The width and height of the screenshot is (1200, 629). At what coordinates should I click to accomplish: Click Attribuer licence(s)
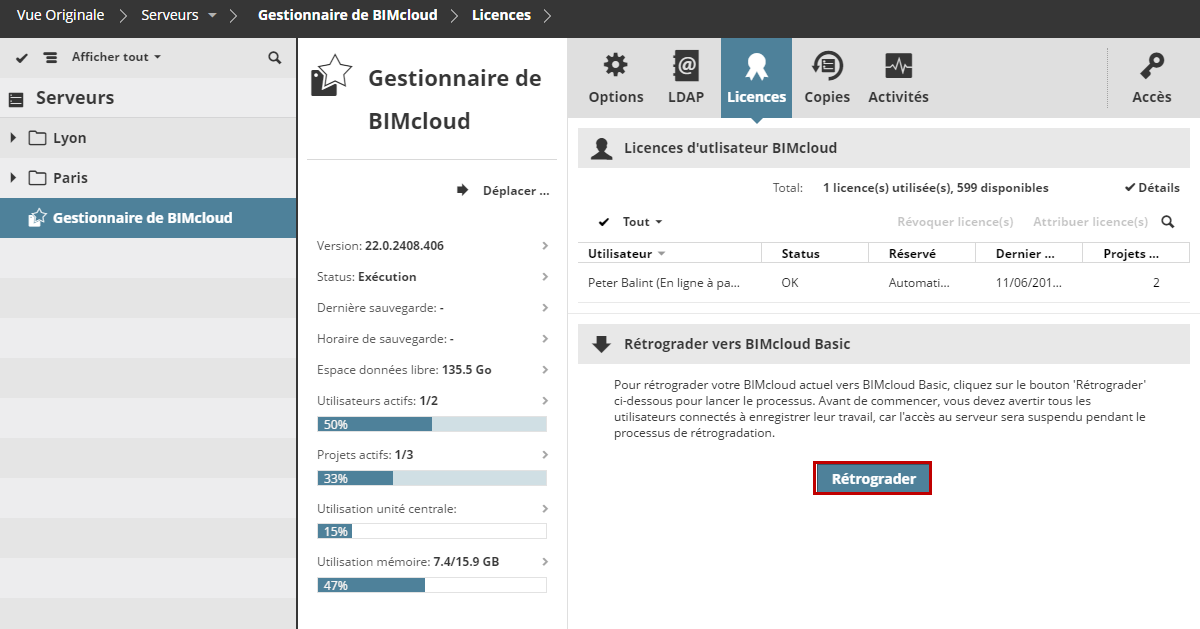1090,222
